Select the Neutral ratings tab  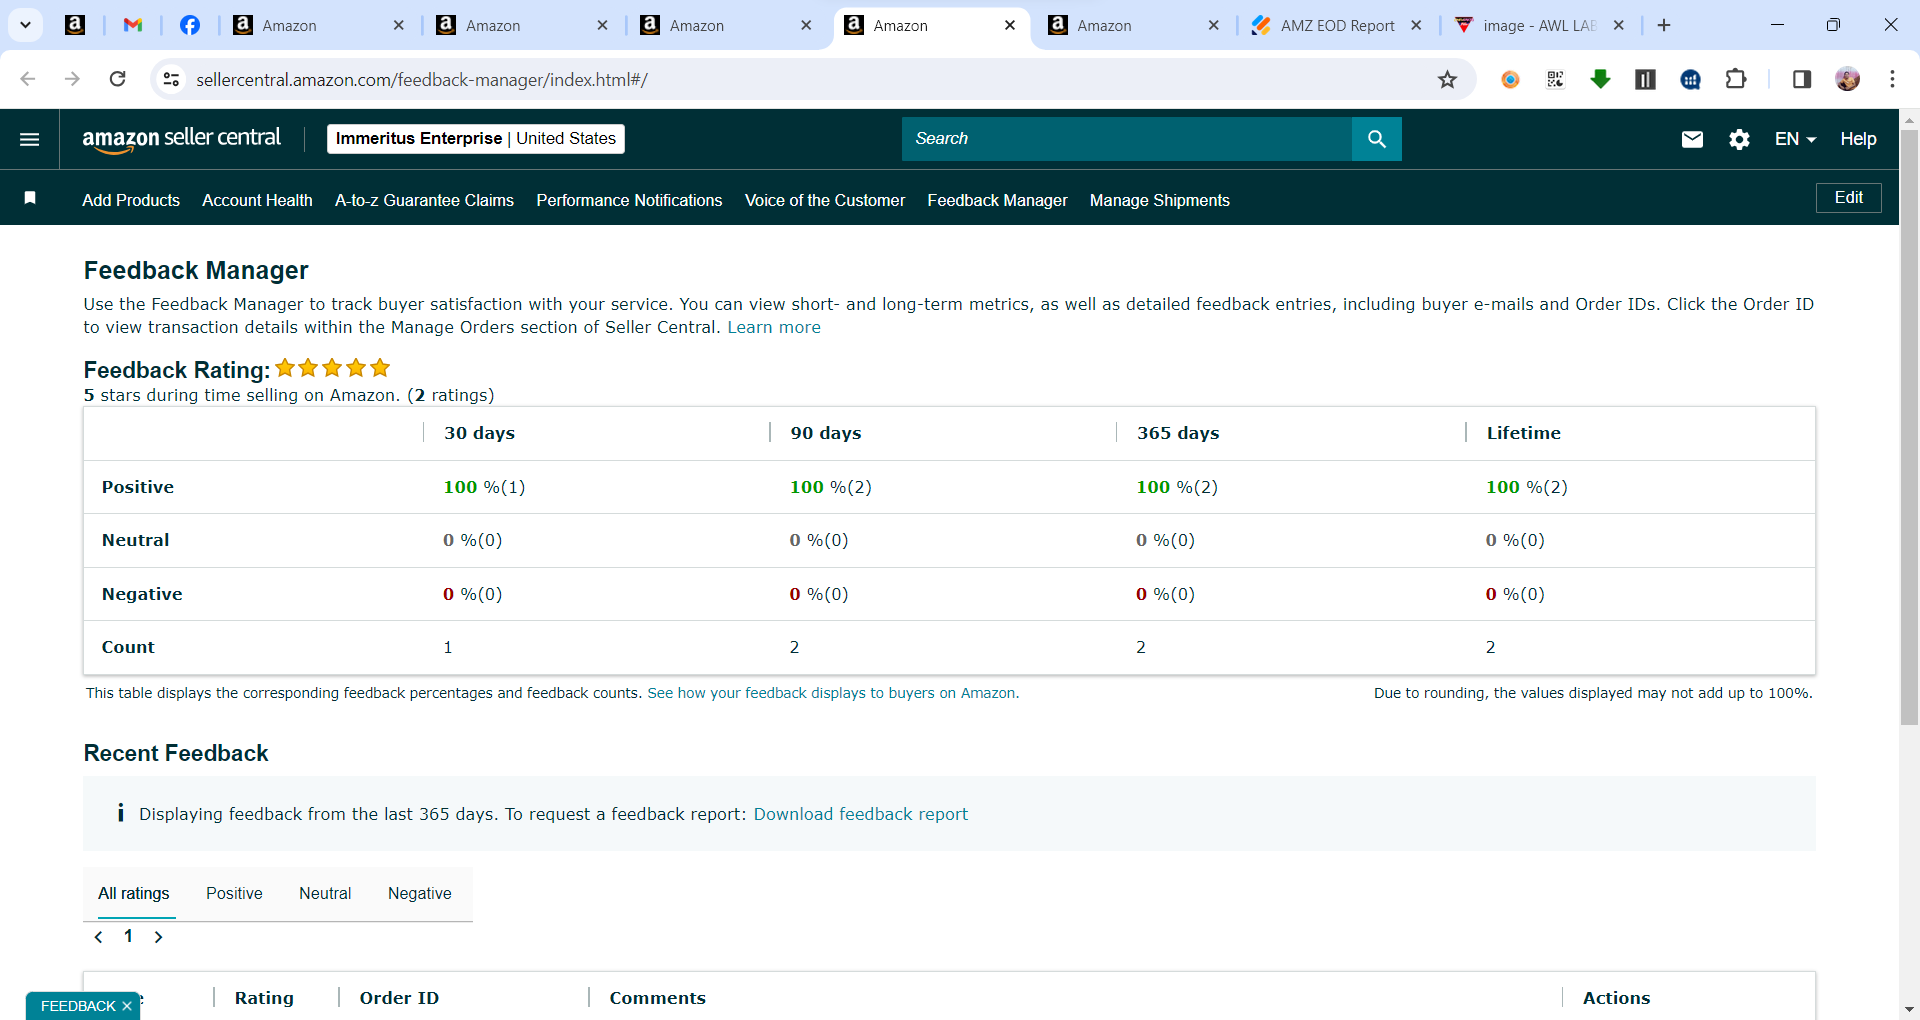(325, 893)
